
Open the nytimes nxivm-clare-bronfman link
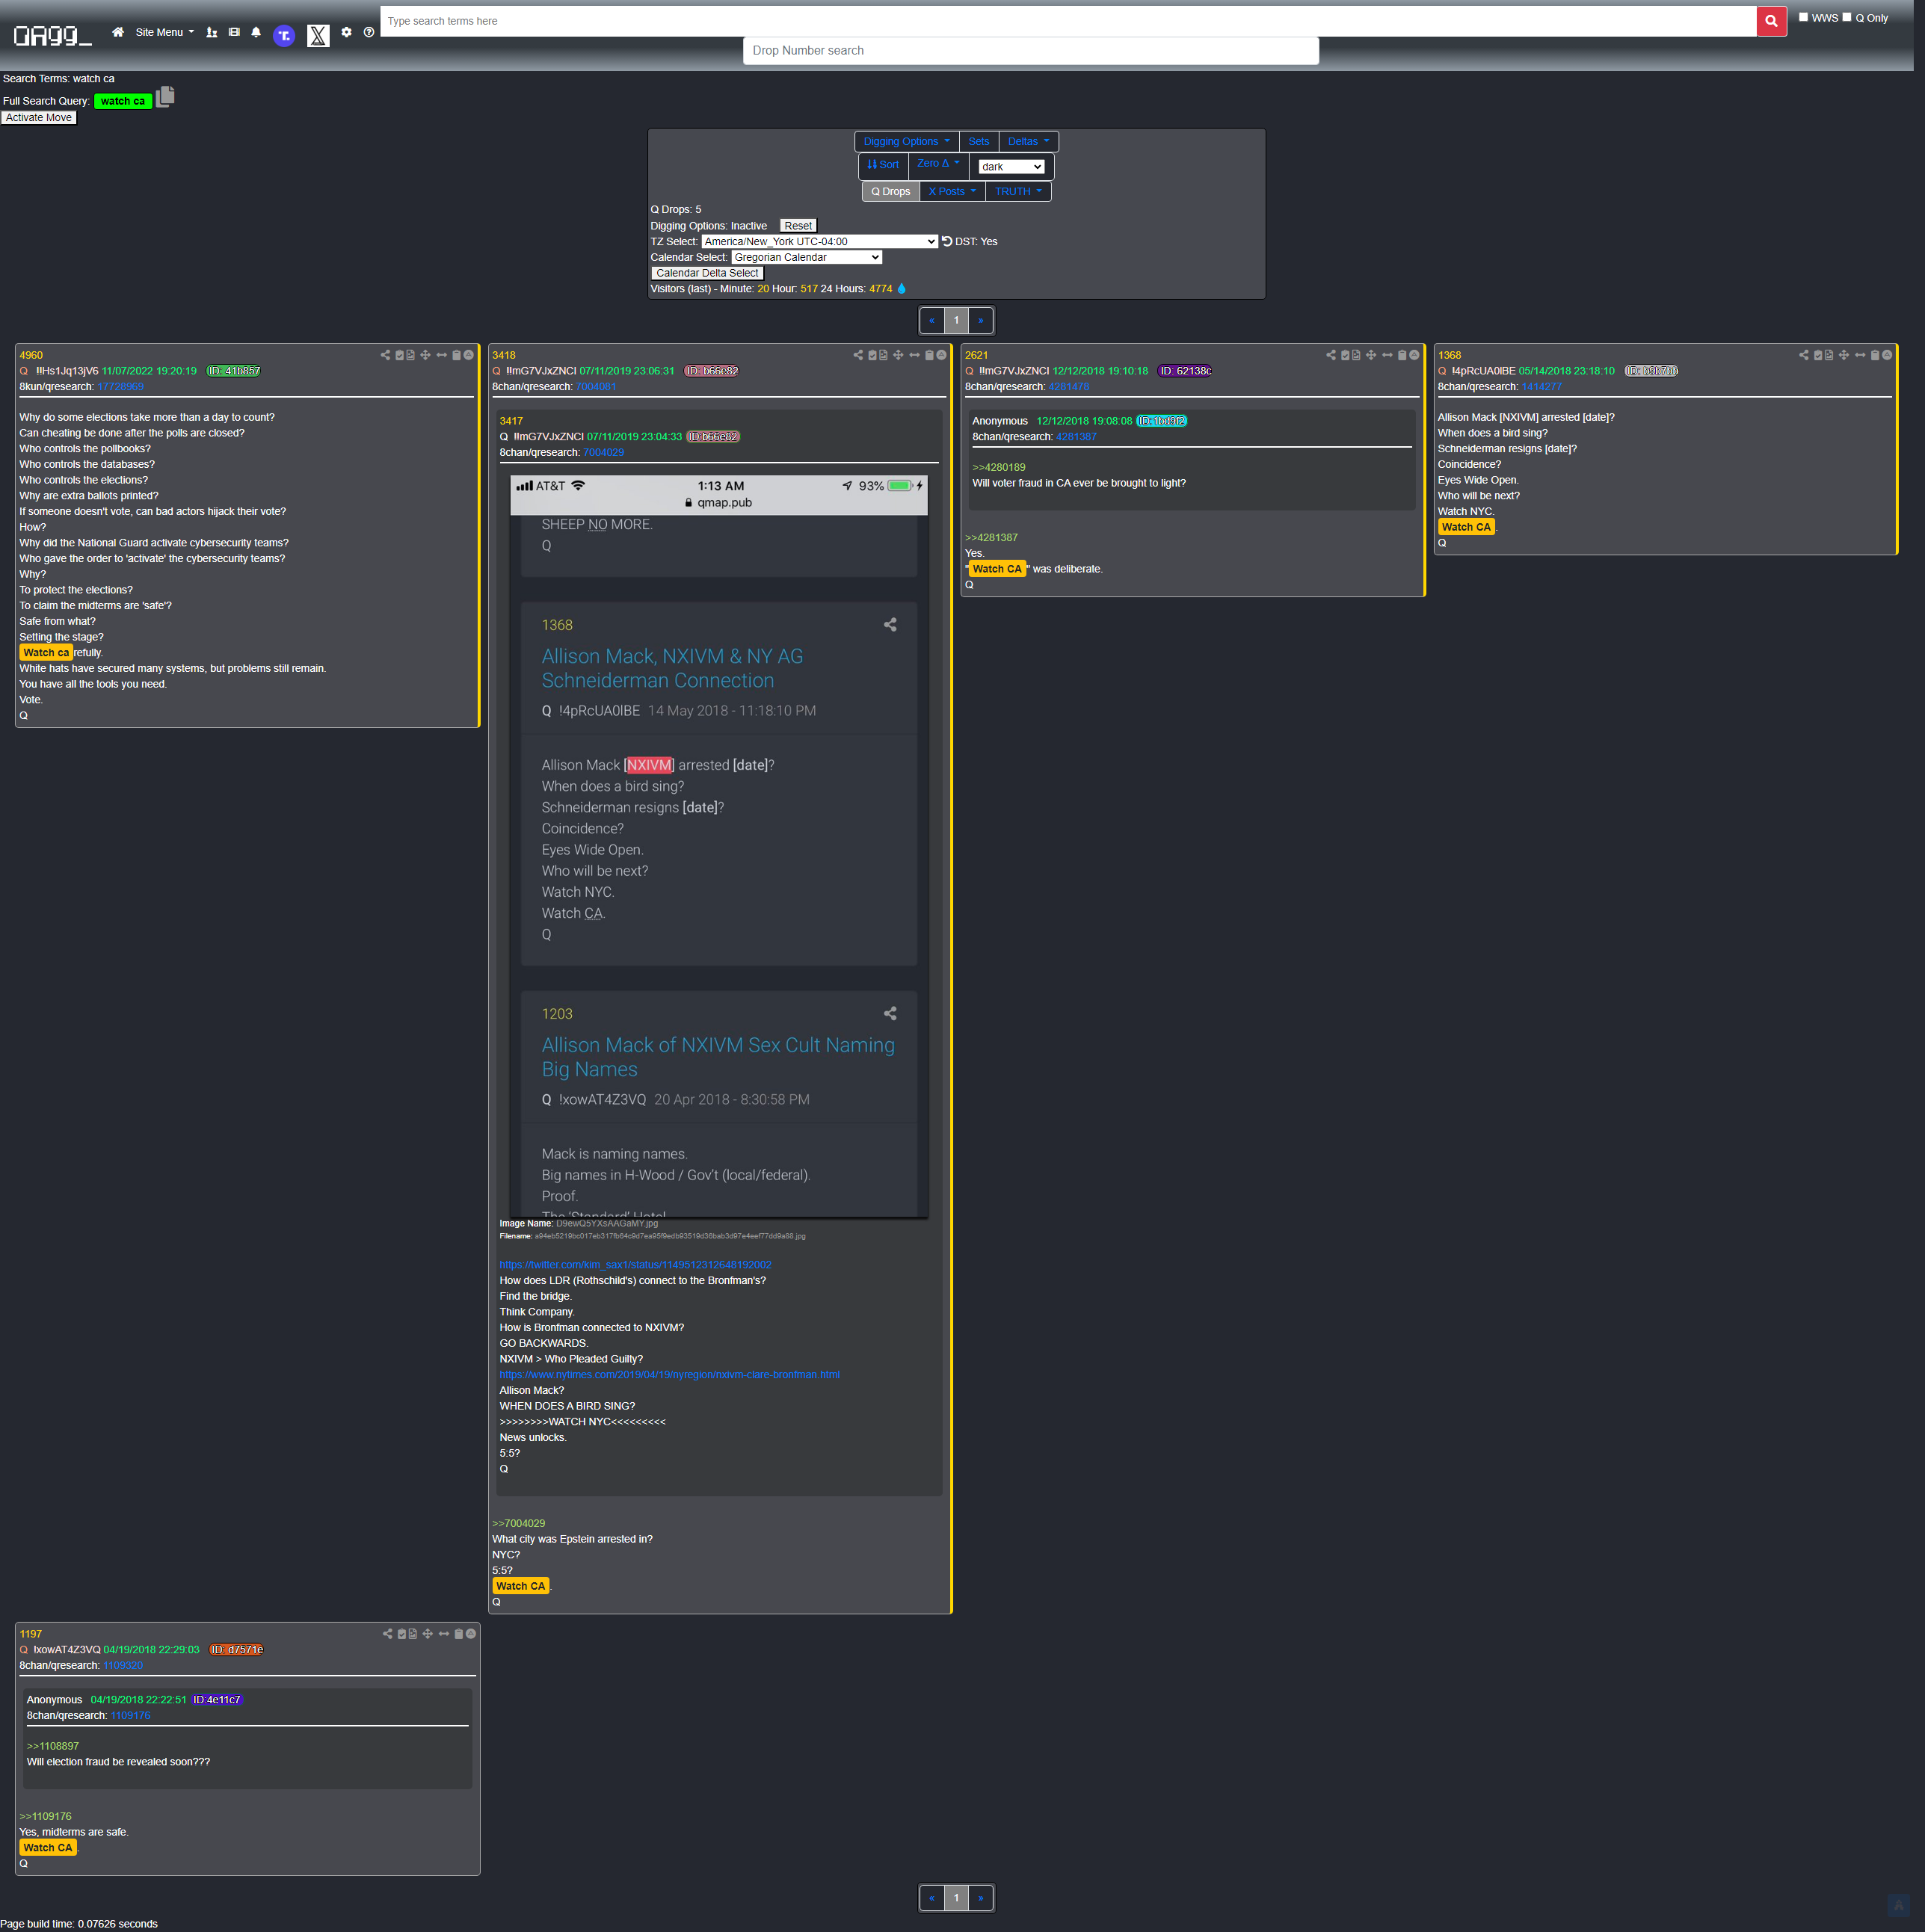(669, 1375)
